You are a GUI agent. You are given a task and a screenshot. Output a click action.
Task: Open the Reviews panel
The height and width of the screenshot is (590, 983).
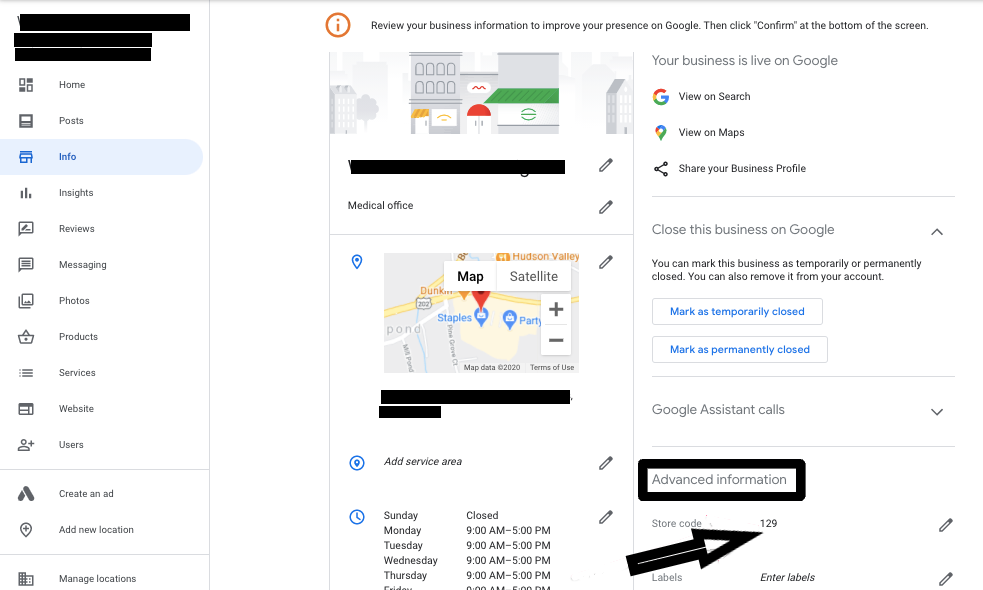74,228
